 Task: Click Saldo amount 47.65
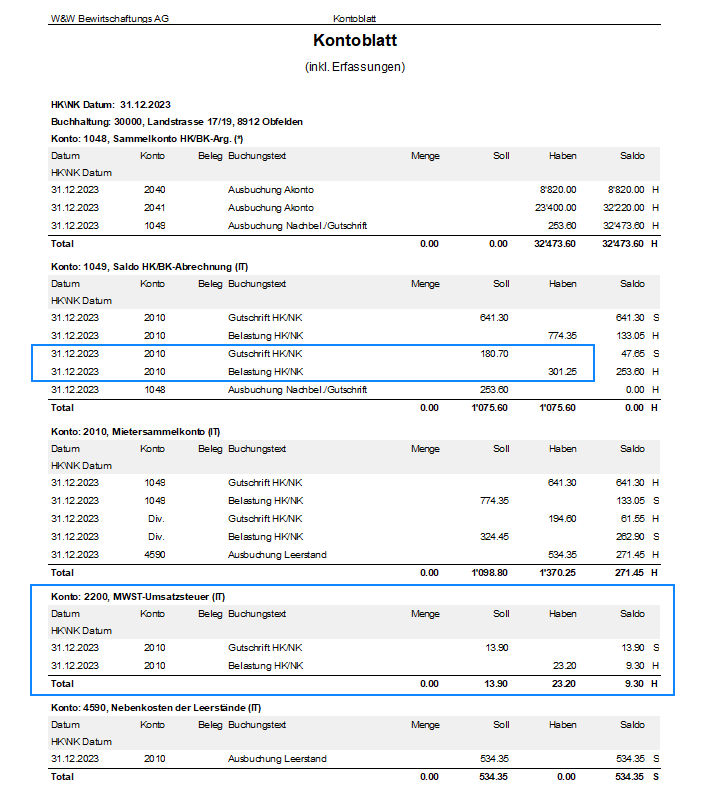(x=633, y=354)
